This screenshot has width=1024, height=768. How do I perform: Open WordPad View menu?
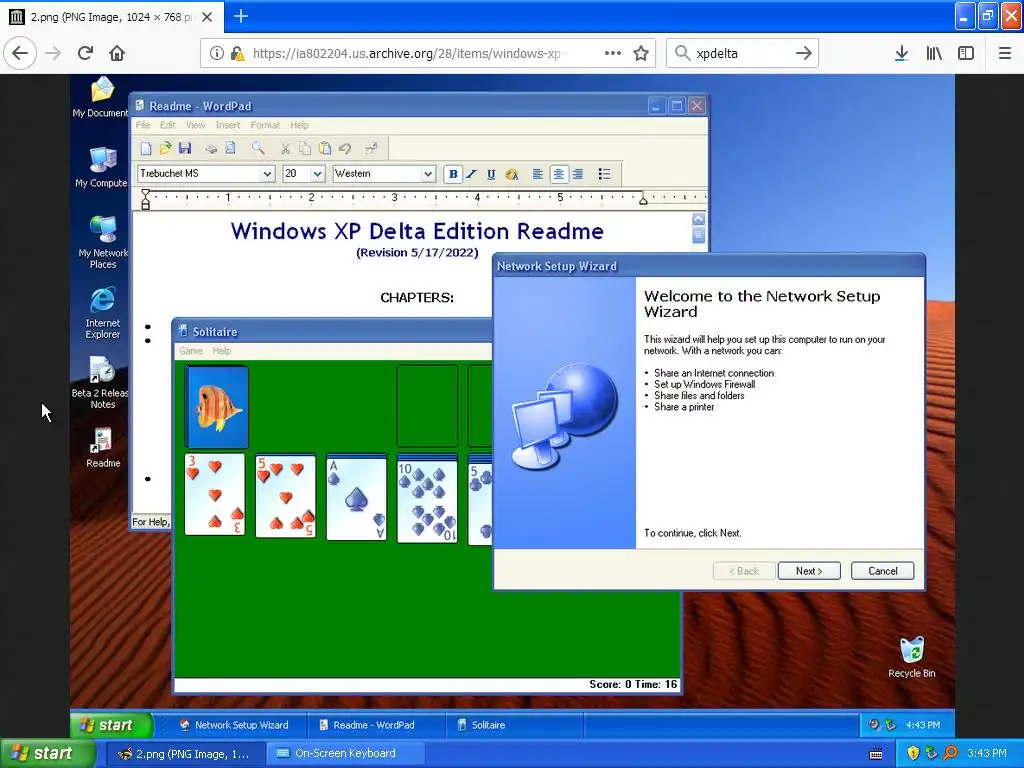[x=195, y=125]
